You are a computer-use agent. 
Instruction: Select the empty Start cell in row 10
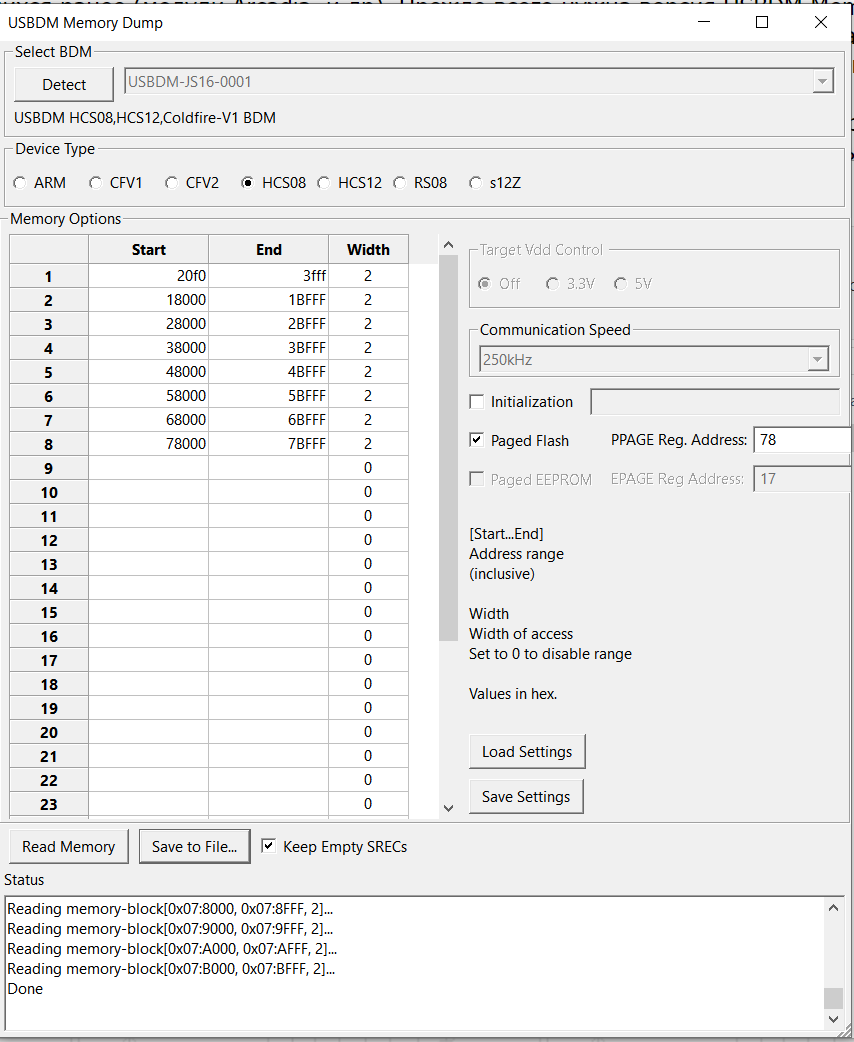coord(148,492)
